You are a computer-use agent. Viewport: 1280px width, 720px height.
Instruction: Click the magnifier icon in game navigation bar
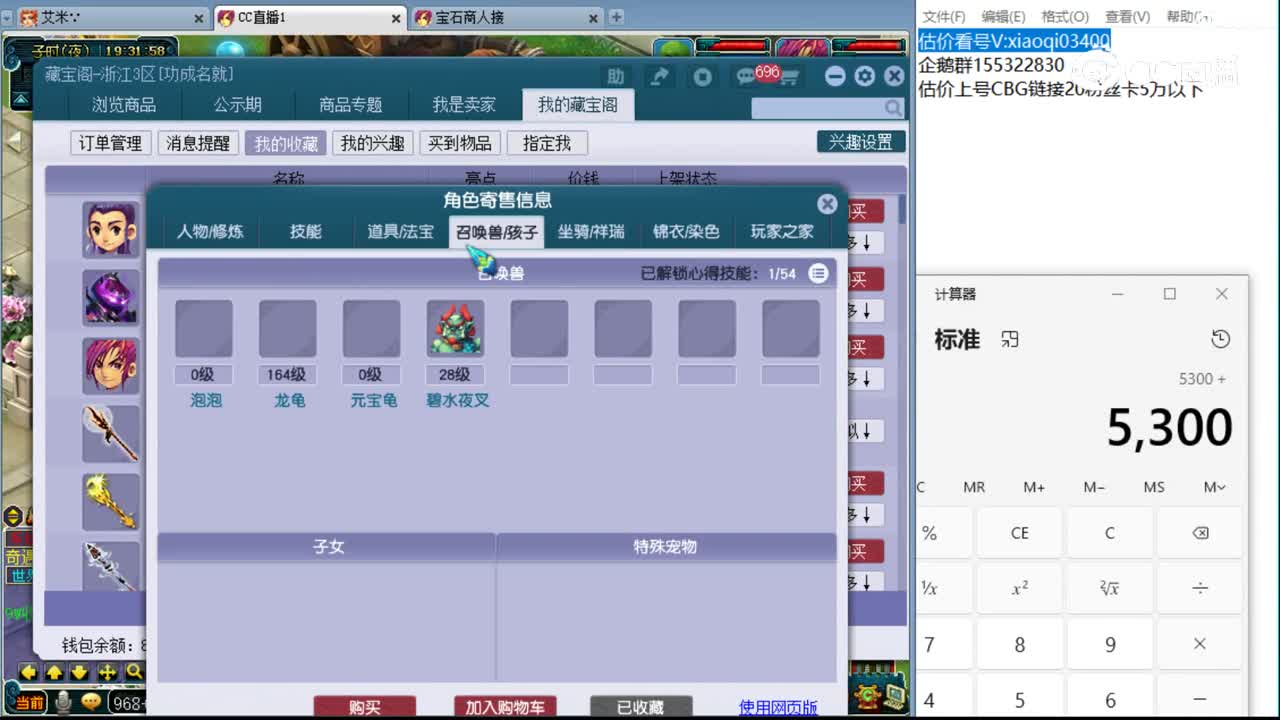coord(136,673)
